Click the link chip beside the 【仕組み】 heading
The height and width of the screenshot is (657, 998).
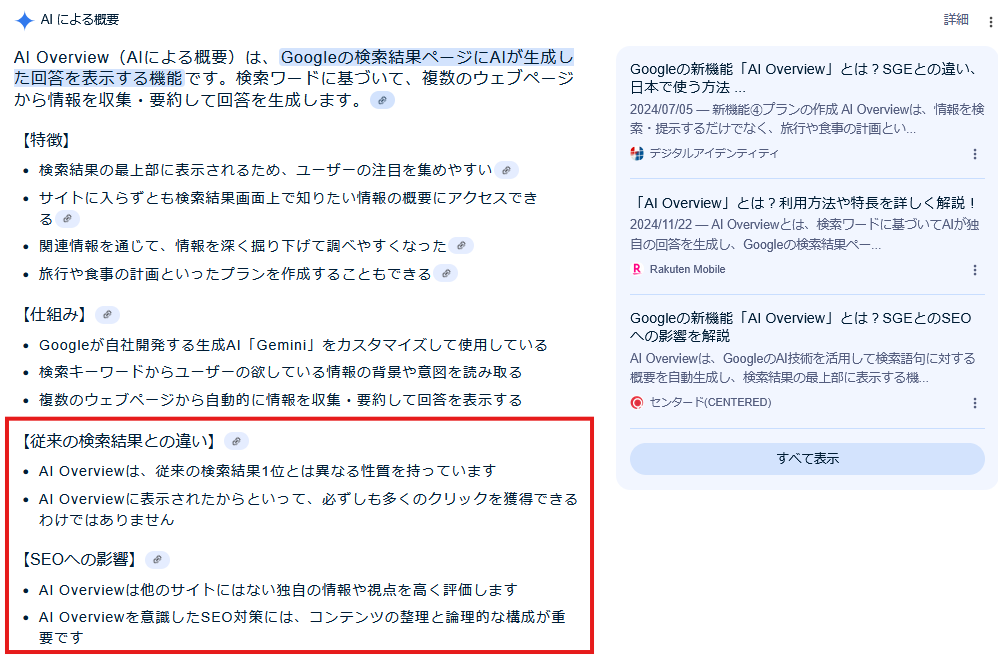108,314
